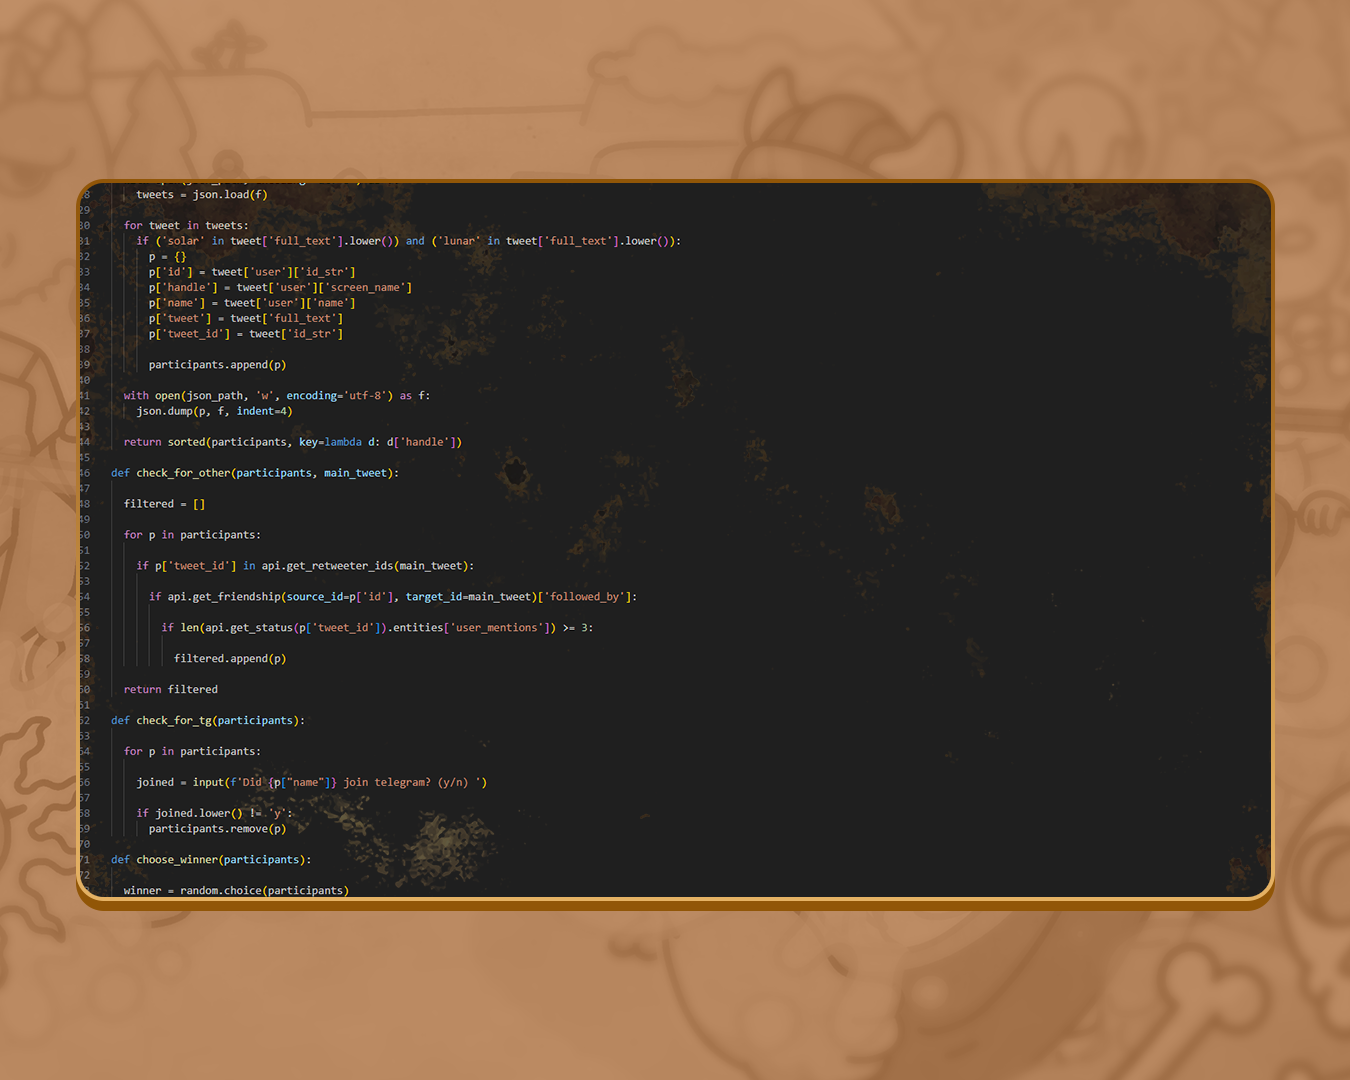Click the encoding='utf-8' argument
This screenshot has width=1350, height=1080.
tap(340, 396)
